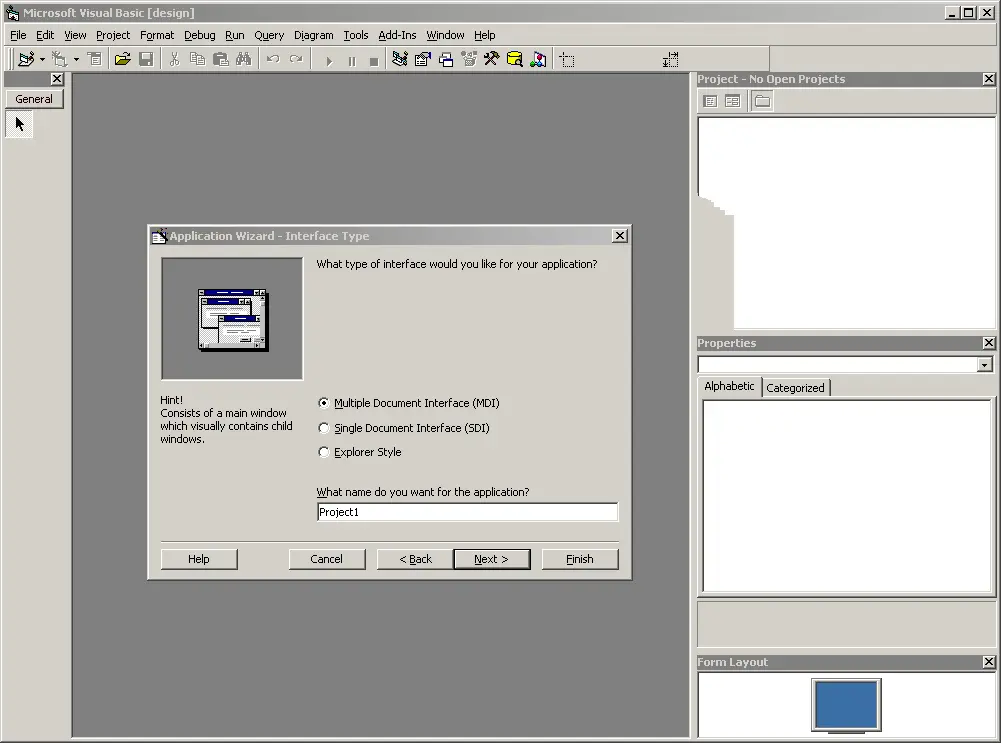This screenshot has width=1001, height=743.
Task: Click the End stop button
Action: (374, 61)
